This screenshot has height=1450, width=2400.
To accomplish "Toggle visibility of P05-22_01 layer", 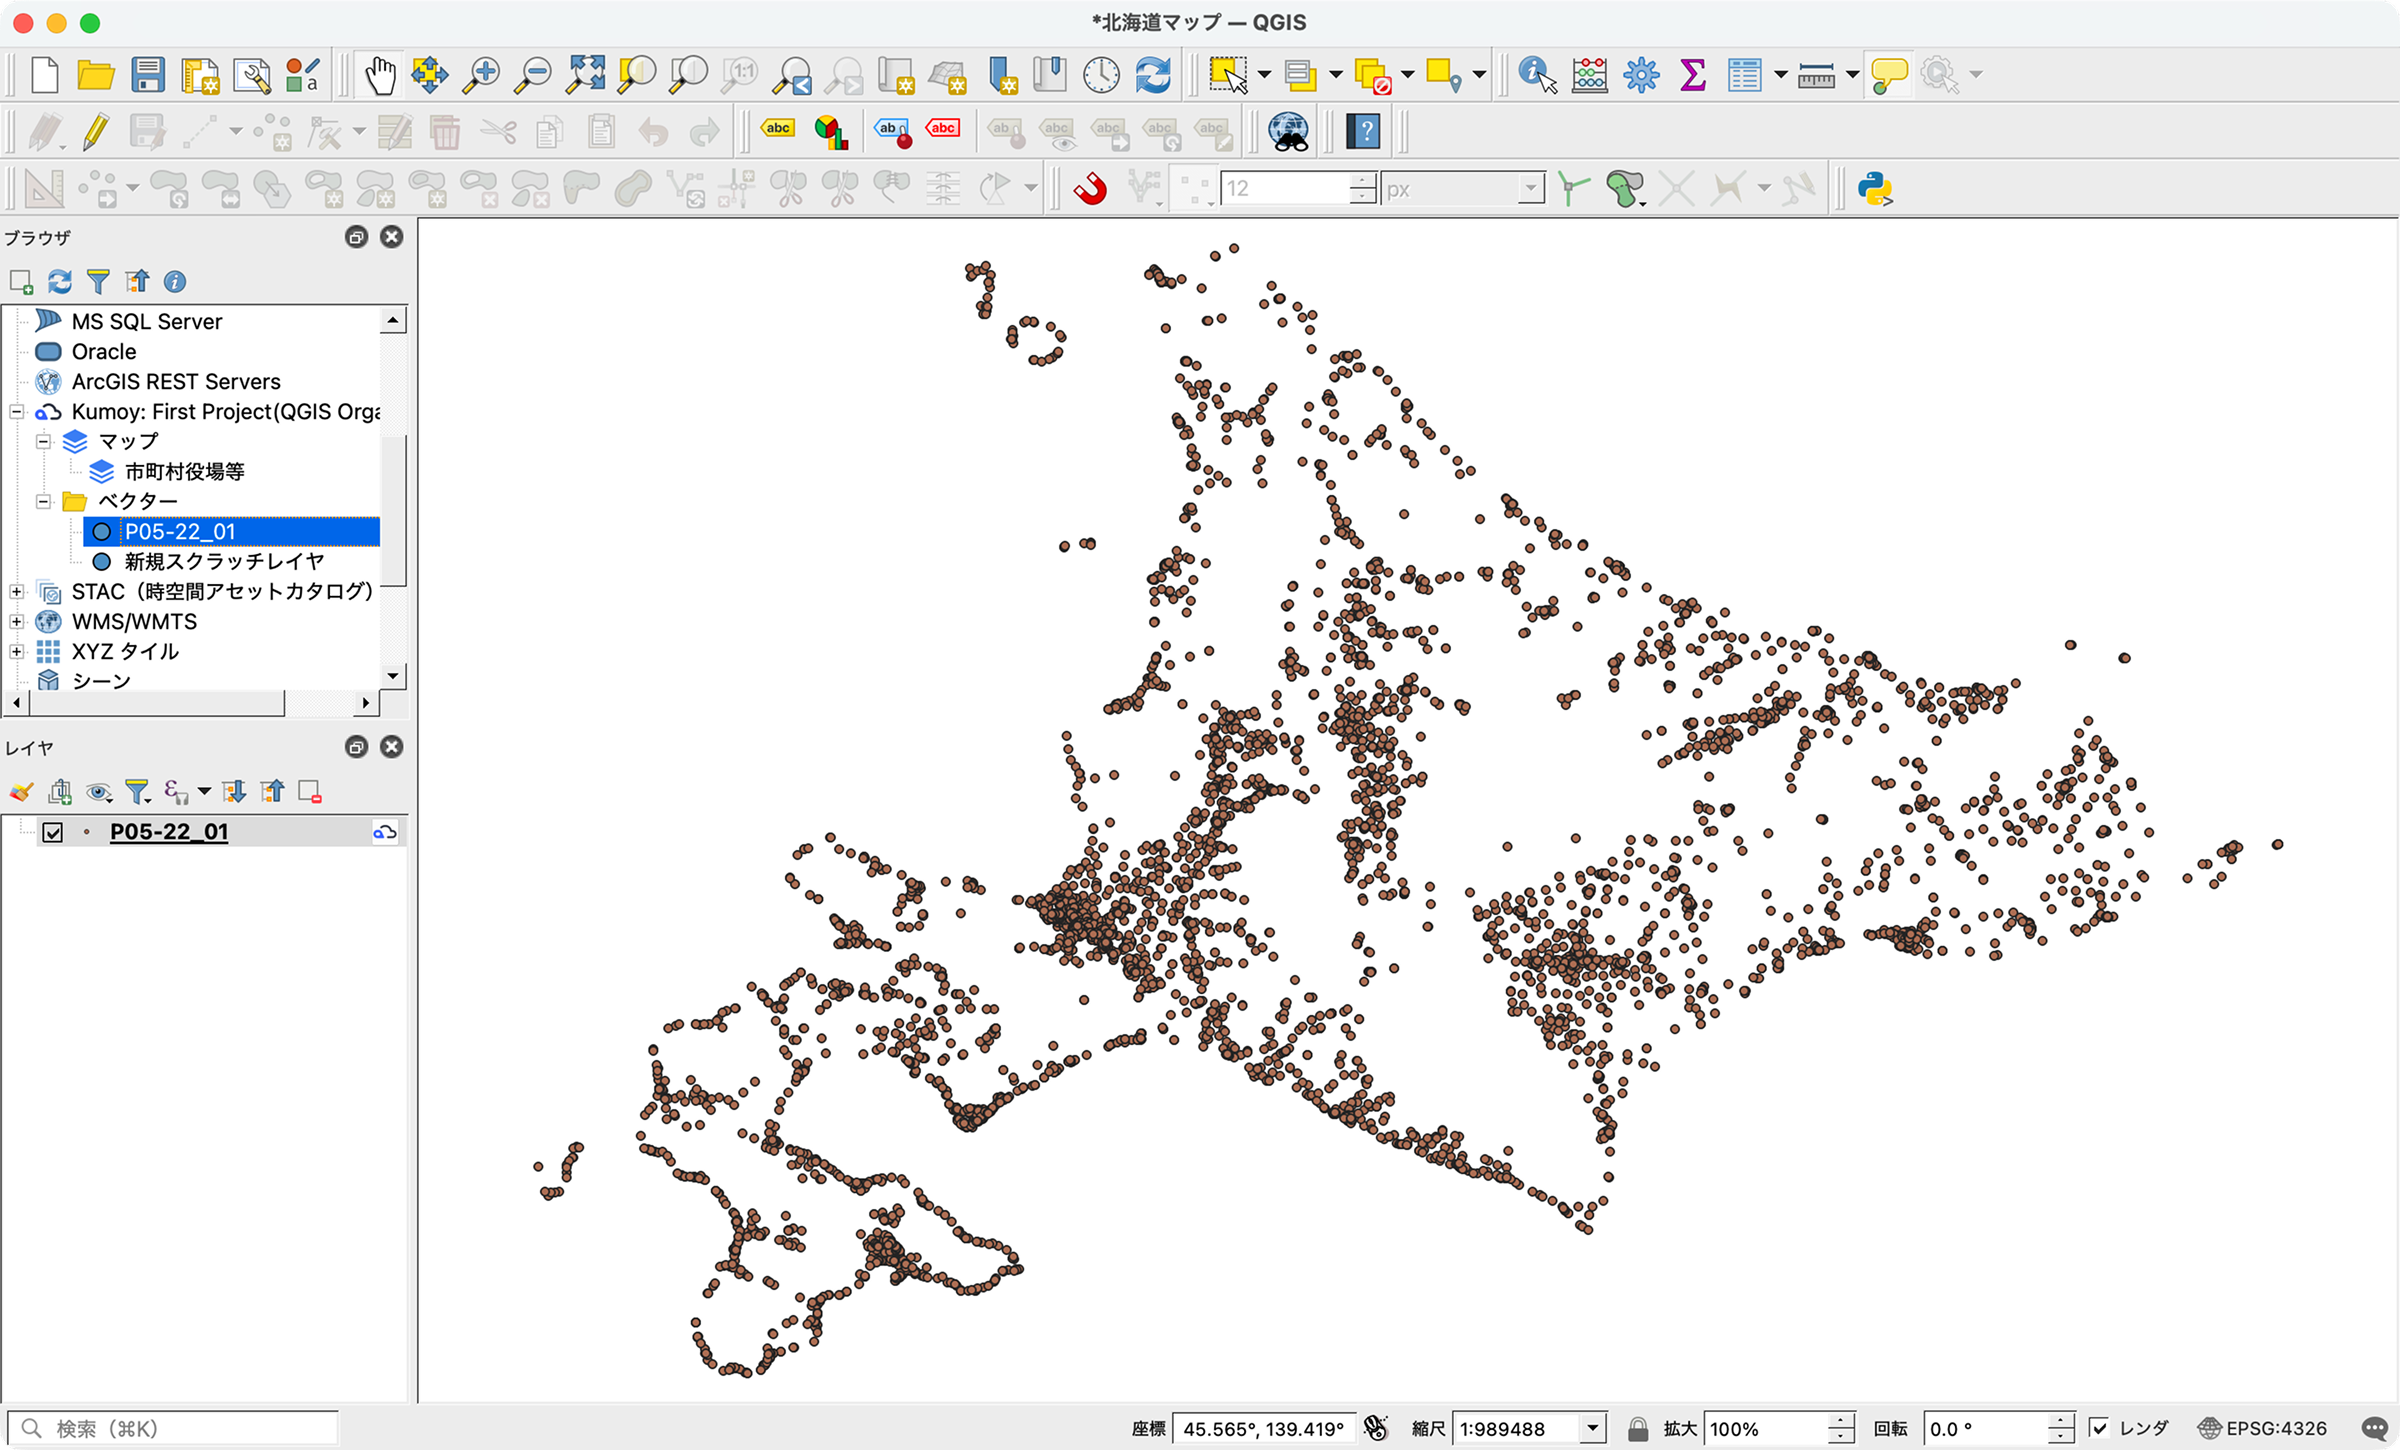I will tap(53, 832).
